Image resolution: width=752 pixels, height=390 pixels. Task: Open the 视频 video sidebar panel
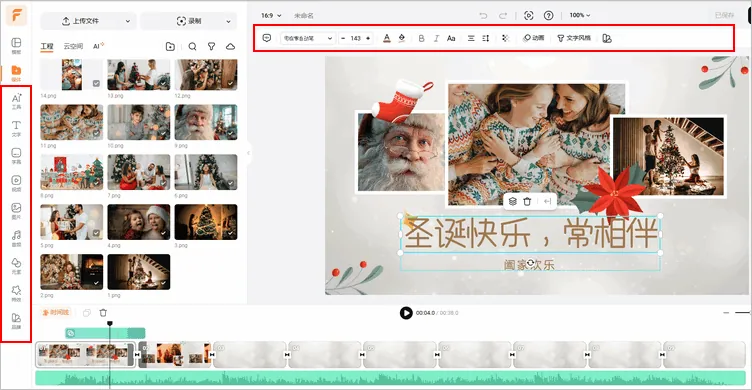(x=16, y=183)
